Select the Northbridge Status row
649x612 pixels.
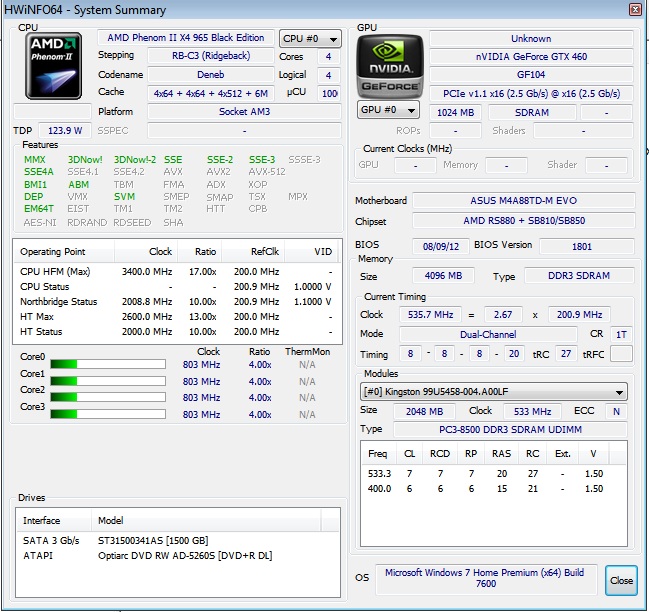coord(177,302)
